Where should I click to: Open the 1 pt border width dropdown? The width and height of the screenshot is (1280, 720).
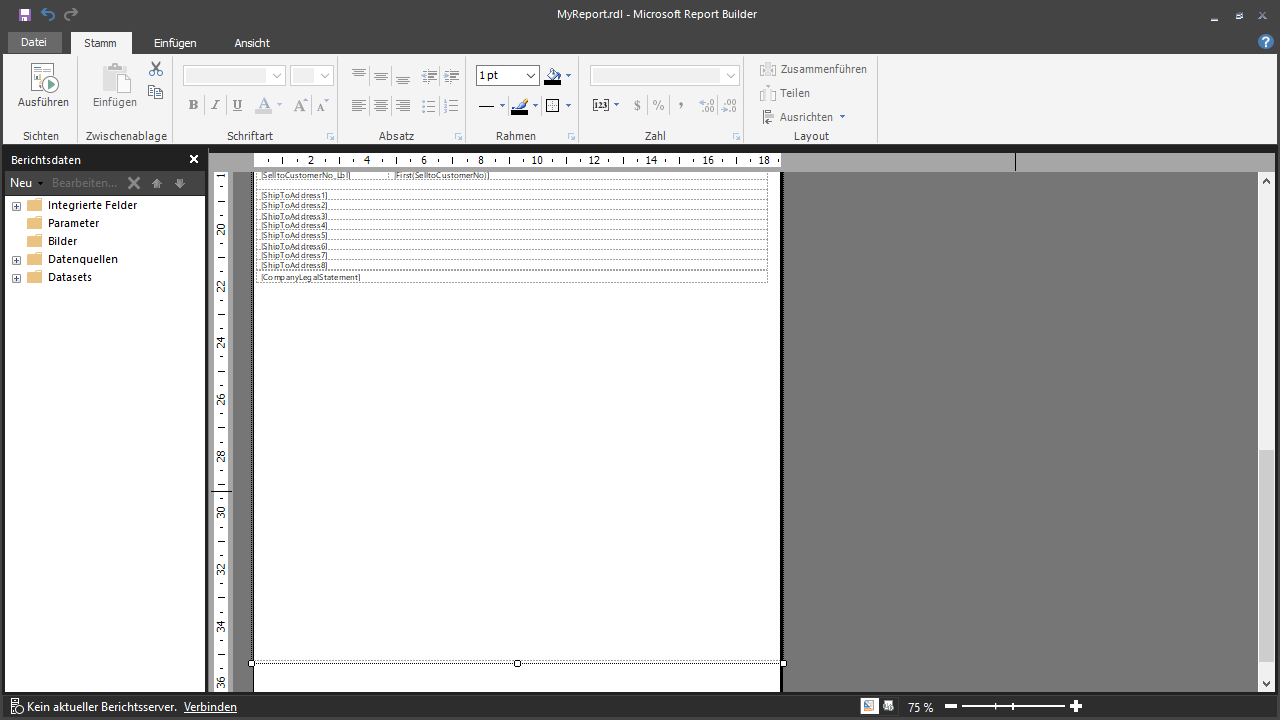click(531, 76)
